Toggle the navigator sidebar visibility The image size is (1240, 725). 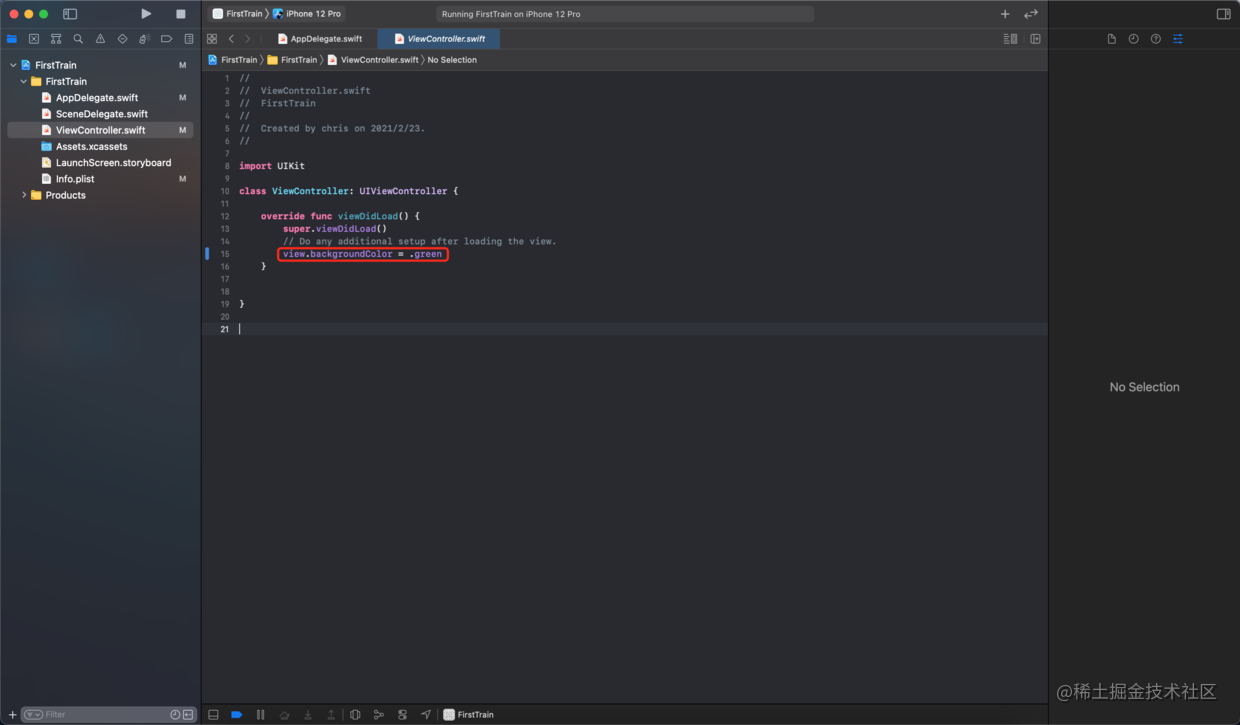point(70,14)
